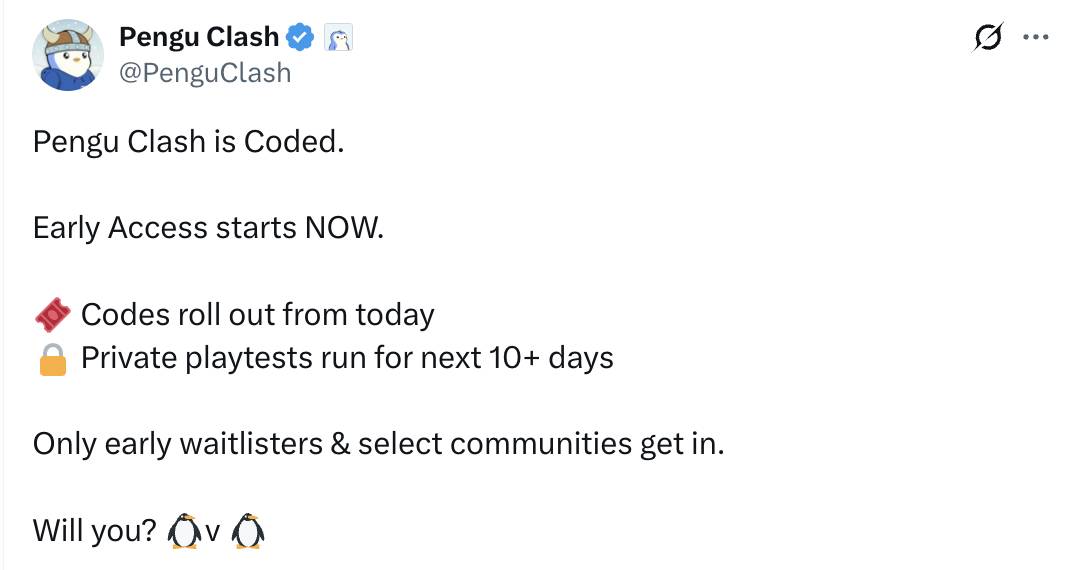Click the 'Will you?' text

[95, 531]
